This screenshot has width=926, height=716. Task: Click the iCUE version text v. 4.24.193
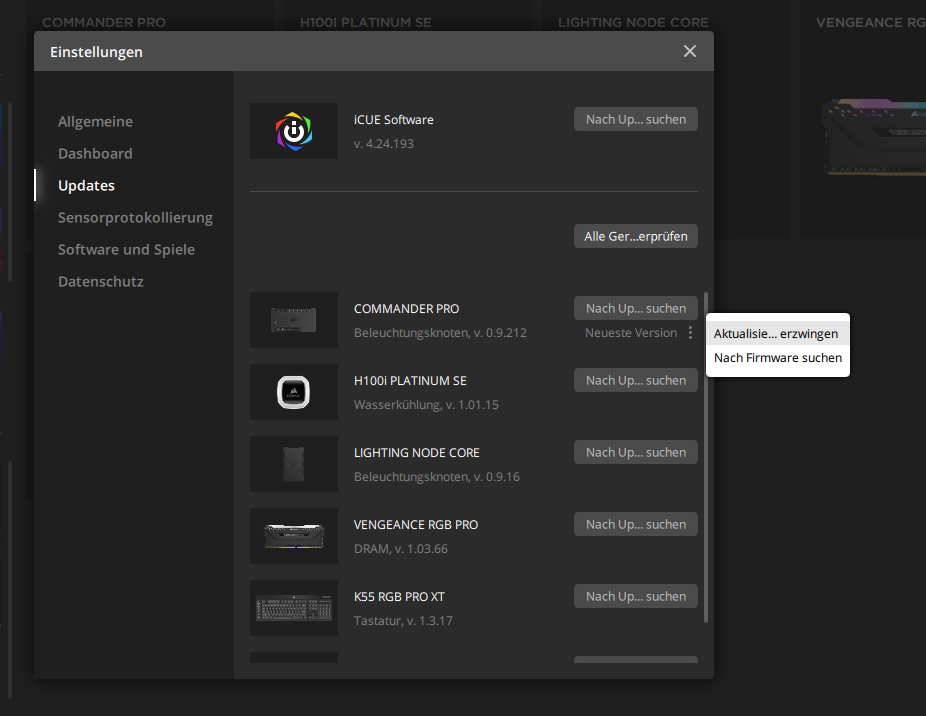(x=384, y=144)
